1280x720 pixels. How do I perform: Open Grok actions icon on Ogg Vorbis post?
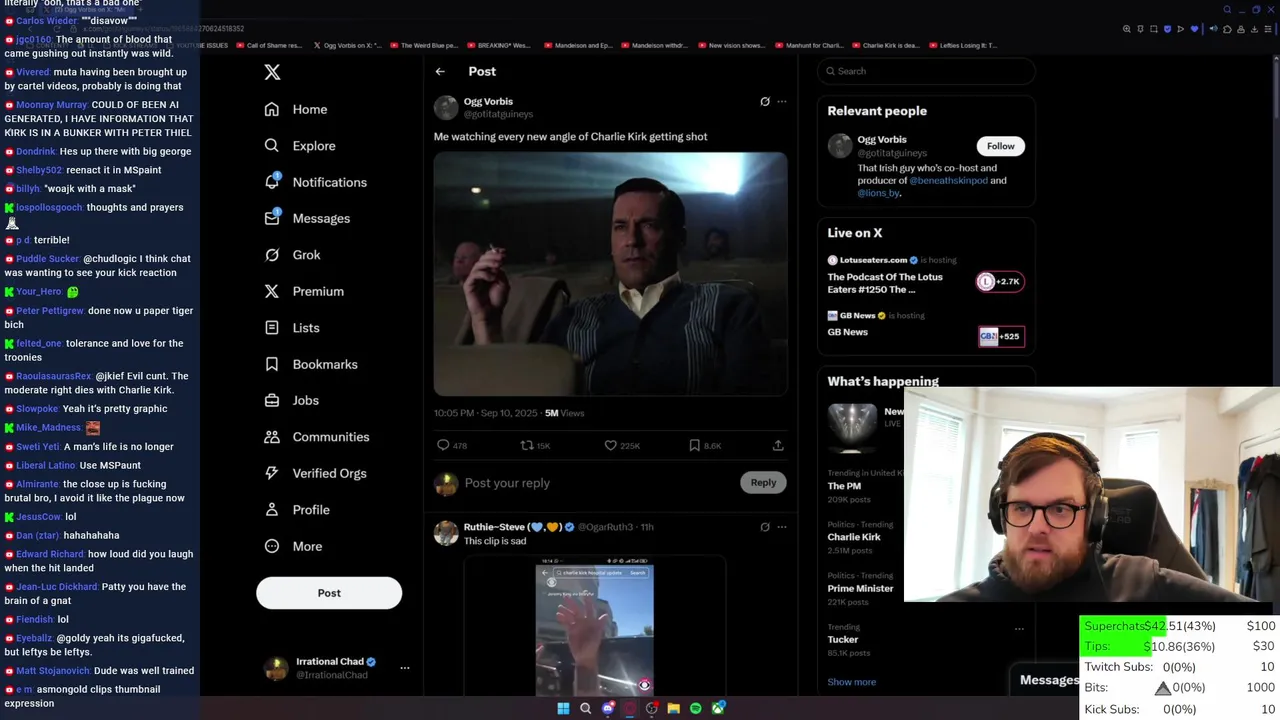[x=765, y=101]
